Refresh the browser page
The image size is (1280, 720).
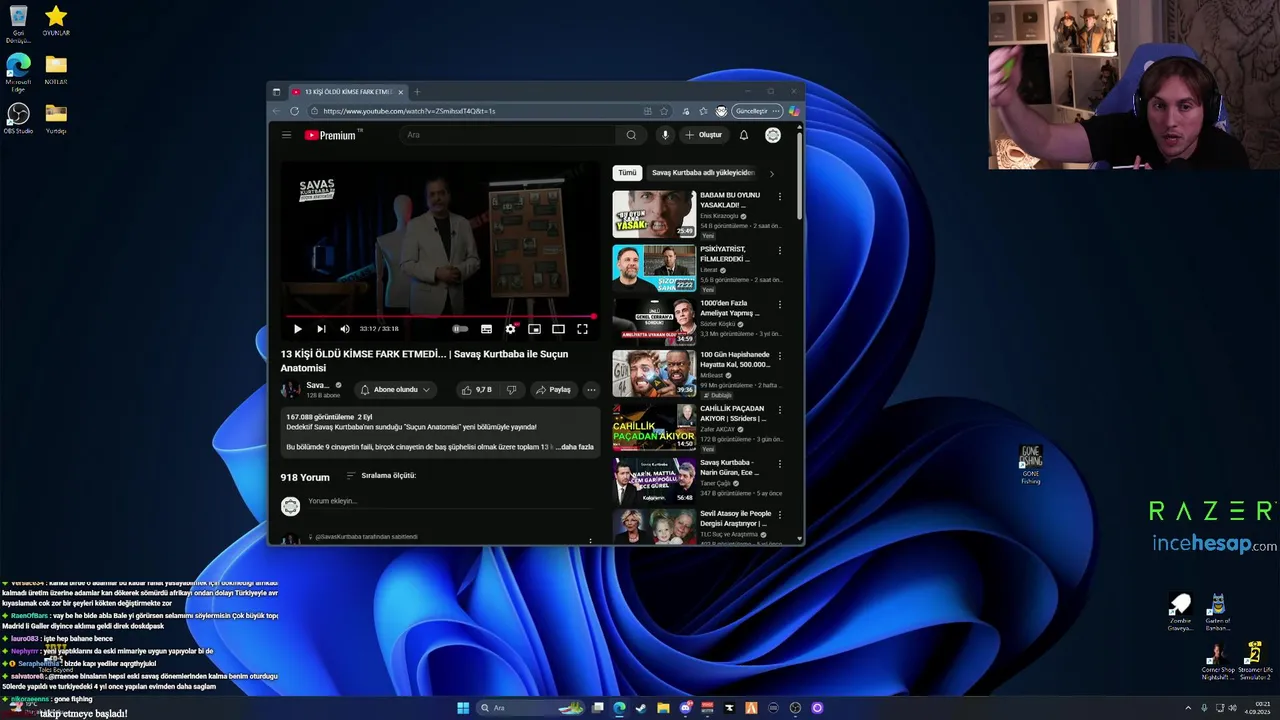pos(294,111)
